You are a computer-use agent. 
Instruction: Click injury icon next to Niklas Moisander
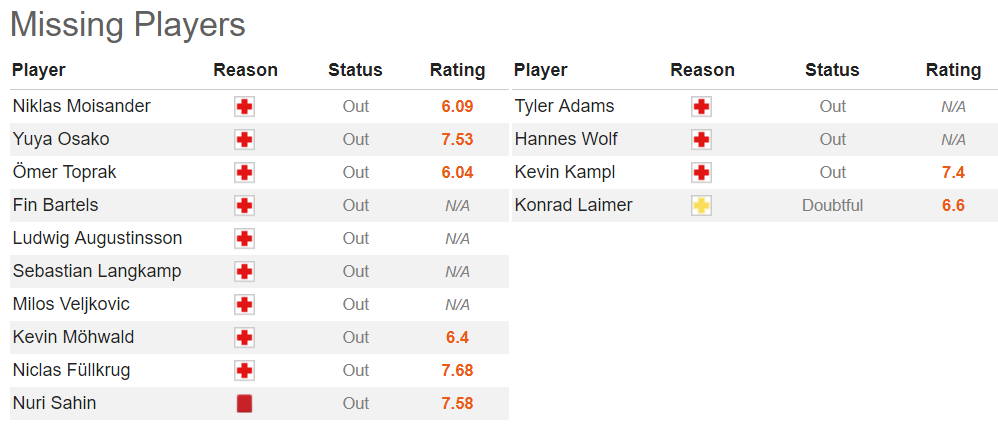(244, 107)
